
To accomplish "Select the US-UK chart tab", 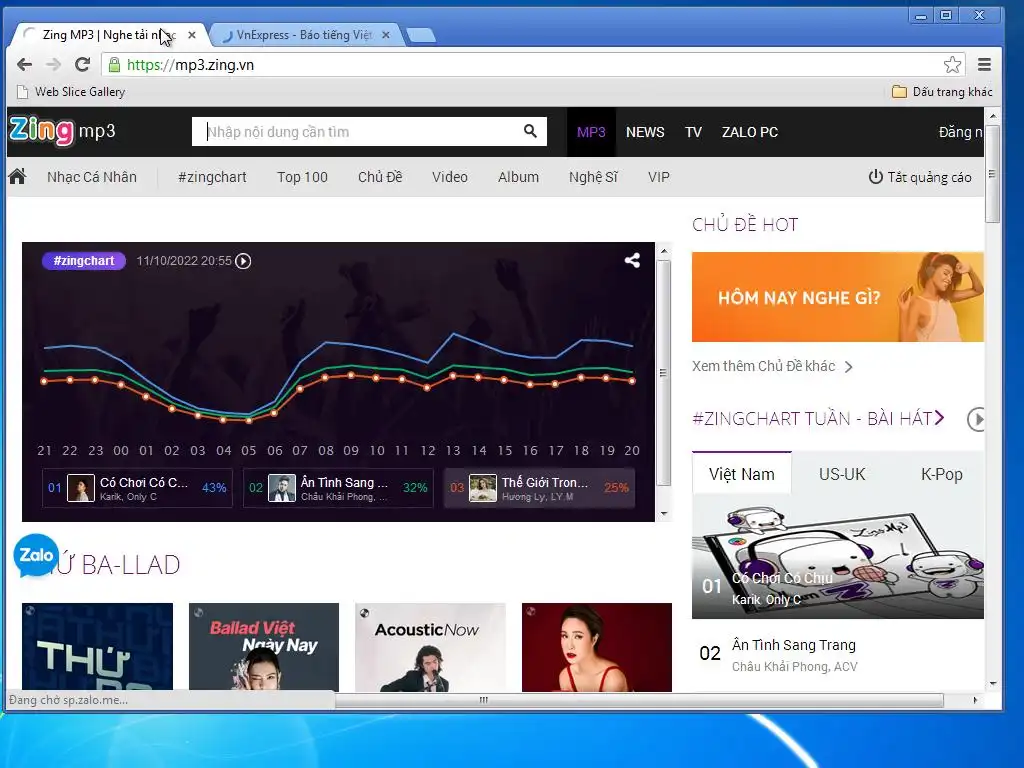I will click(x=842, y=474).
